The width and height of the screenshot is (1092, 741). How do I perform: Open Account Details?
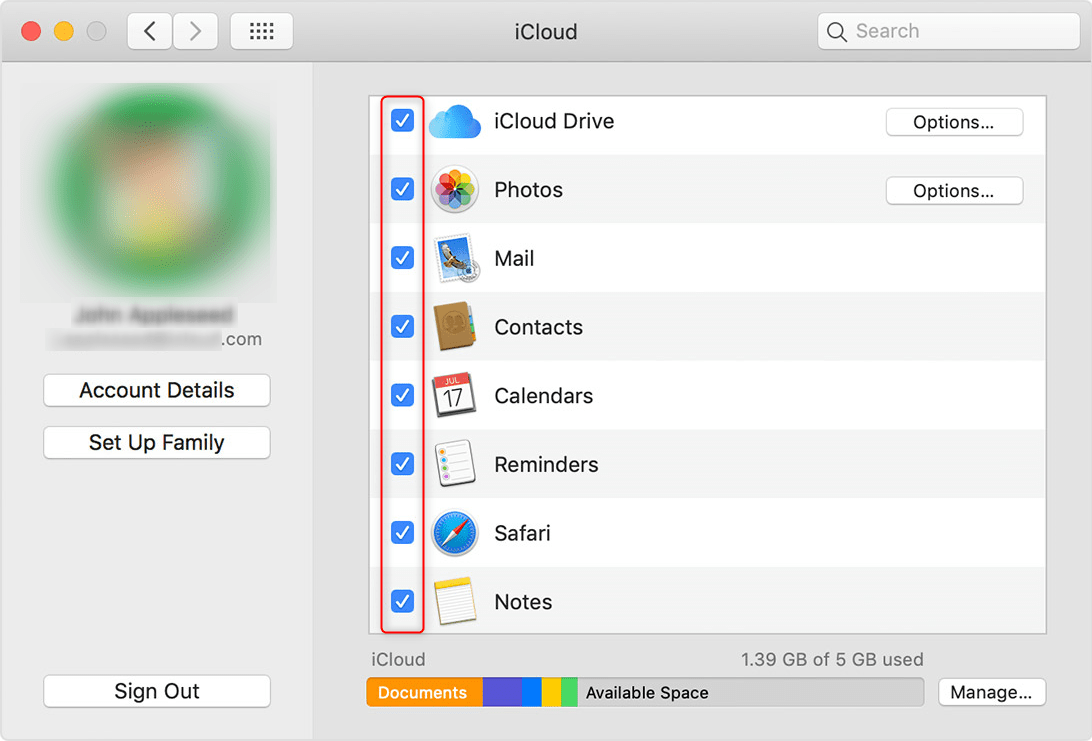pyautogui.click(x=157, y=390)
